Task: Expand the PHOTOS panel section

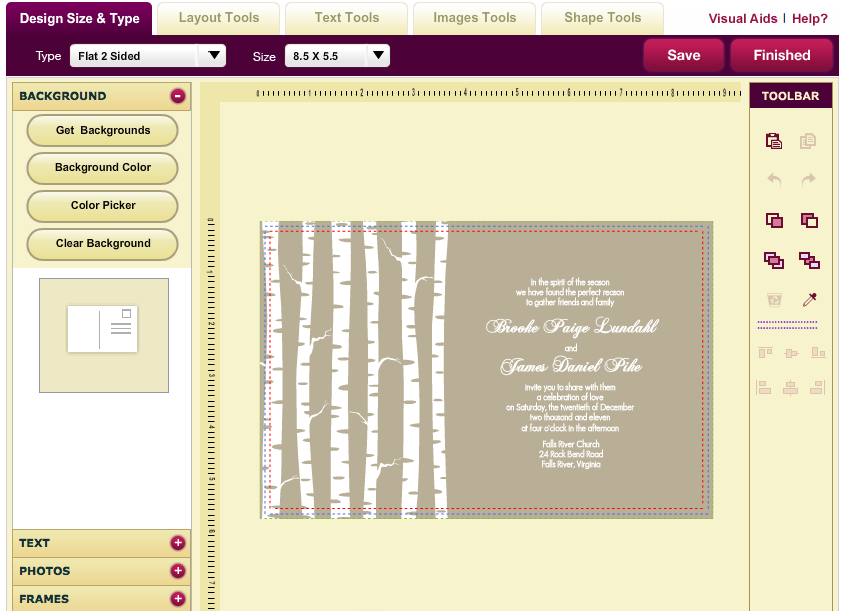Action: 178,571
